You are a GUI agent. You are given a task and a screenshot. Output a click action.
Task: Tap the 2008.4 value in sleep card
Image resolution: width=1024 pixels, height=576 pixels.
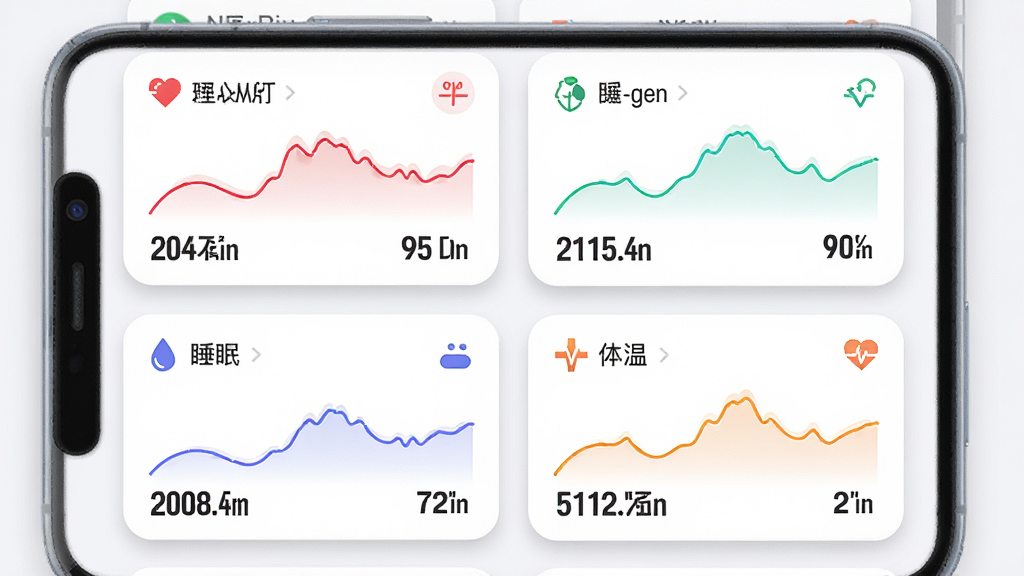(199, 504)
